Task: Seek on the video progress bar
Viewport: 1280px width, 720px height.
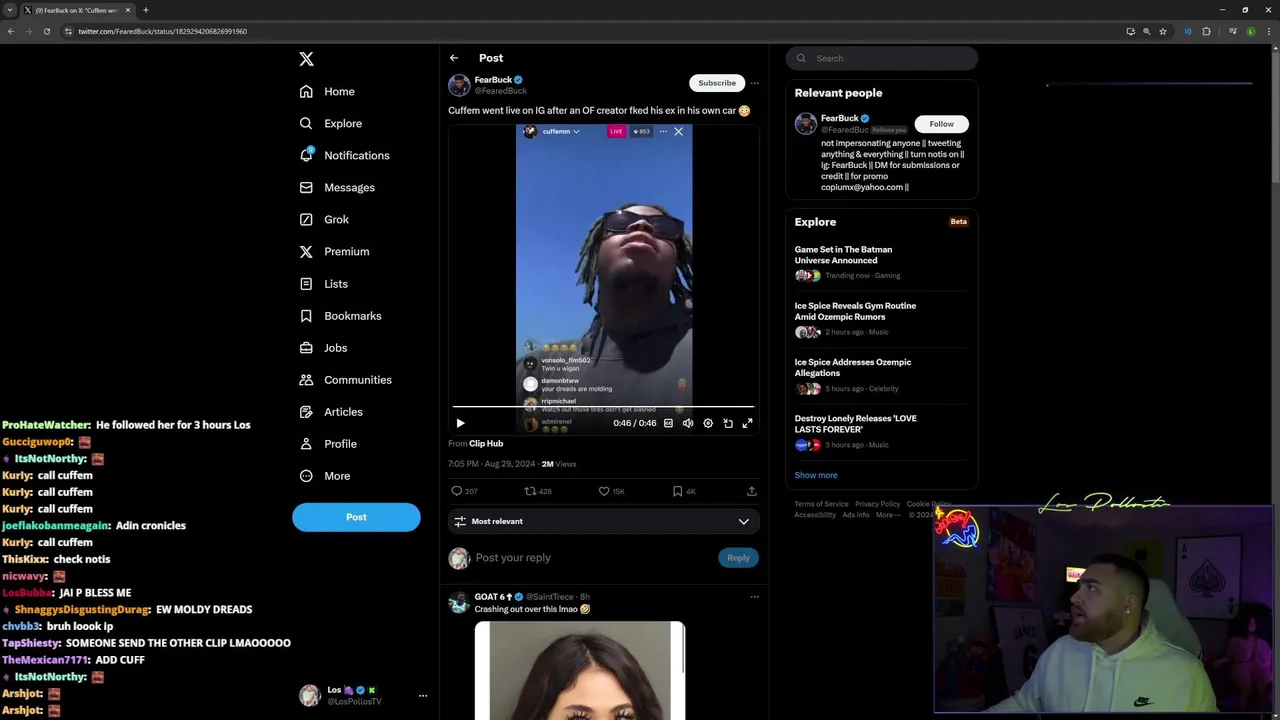Action: pyautogui.click(x=603, y=407)
